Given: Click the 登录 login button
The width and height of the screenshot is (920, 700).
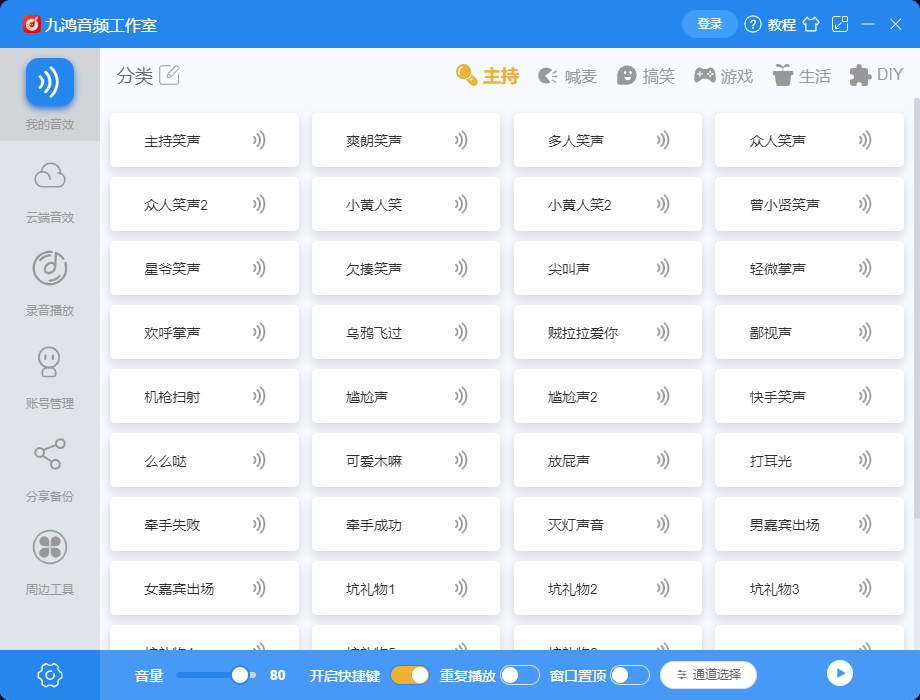Looking at the screenshot, I should point(709,24).
